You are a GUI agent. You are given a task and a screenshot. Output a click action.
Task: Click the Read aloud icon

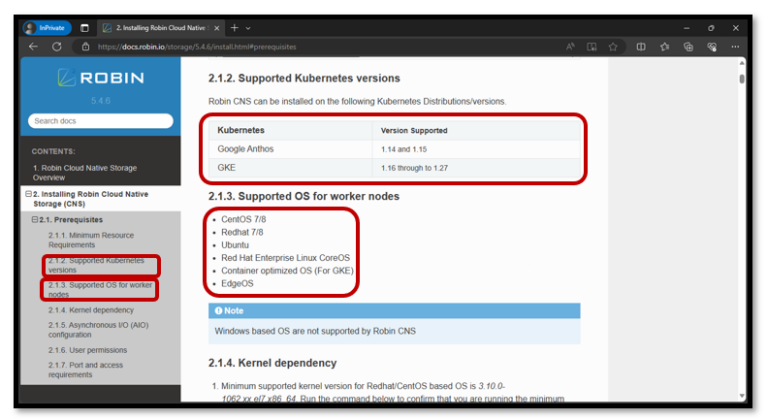(570, 47)
